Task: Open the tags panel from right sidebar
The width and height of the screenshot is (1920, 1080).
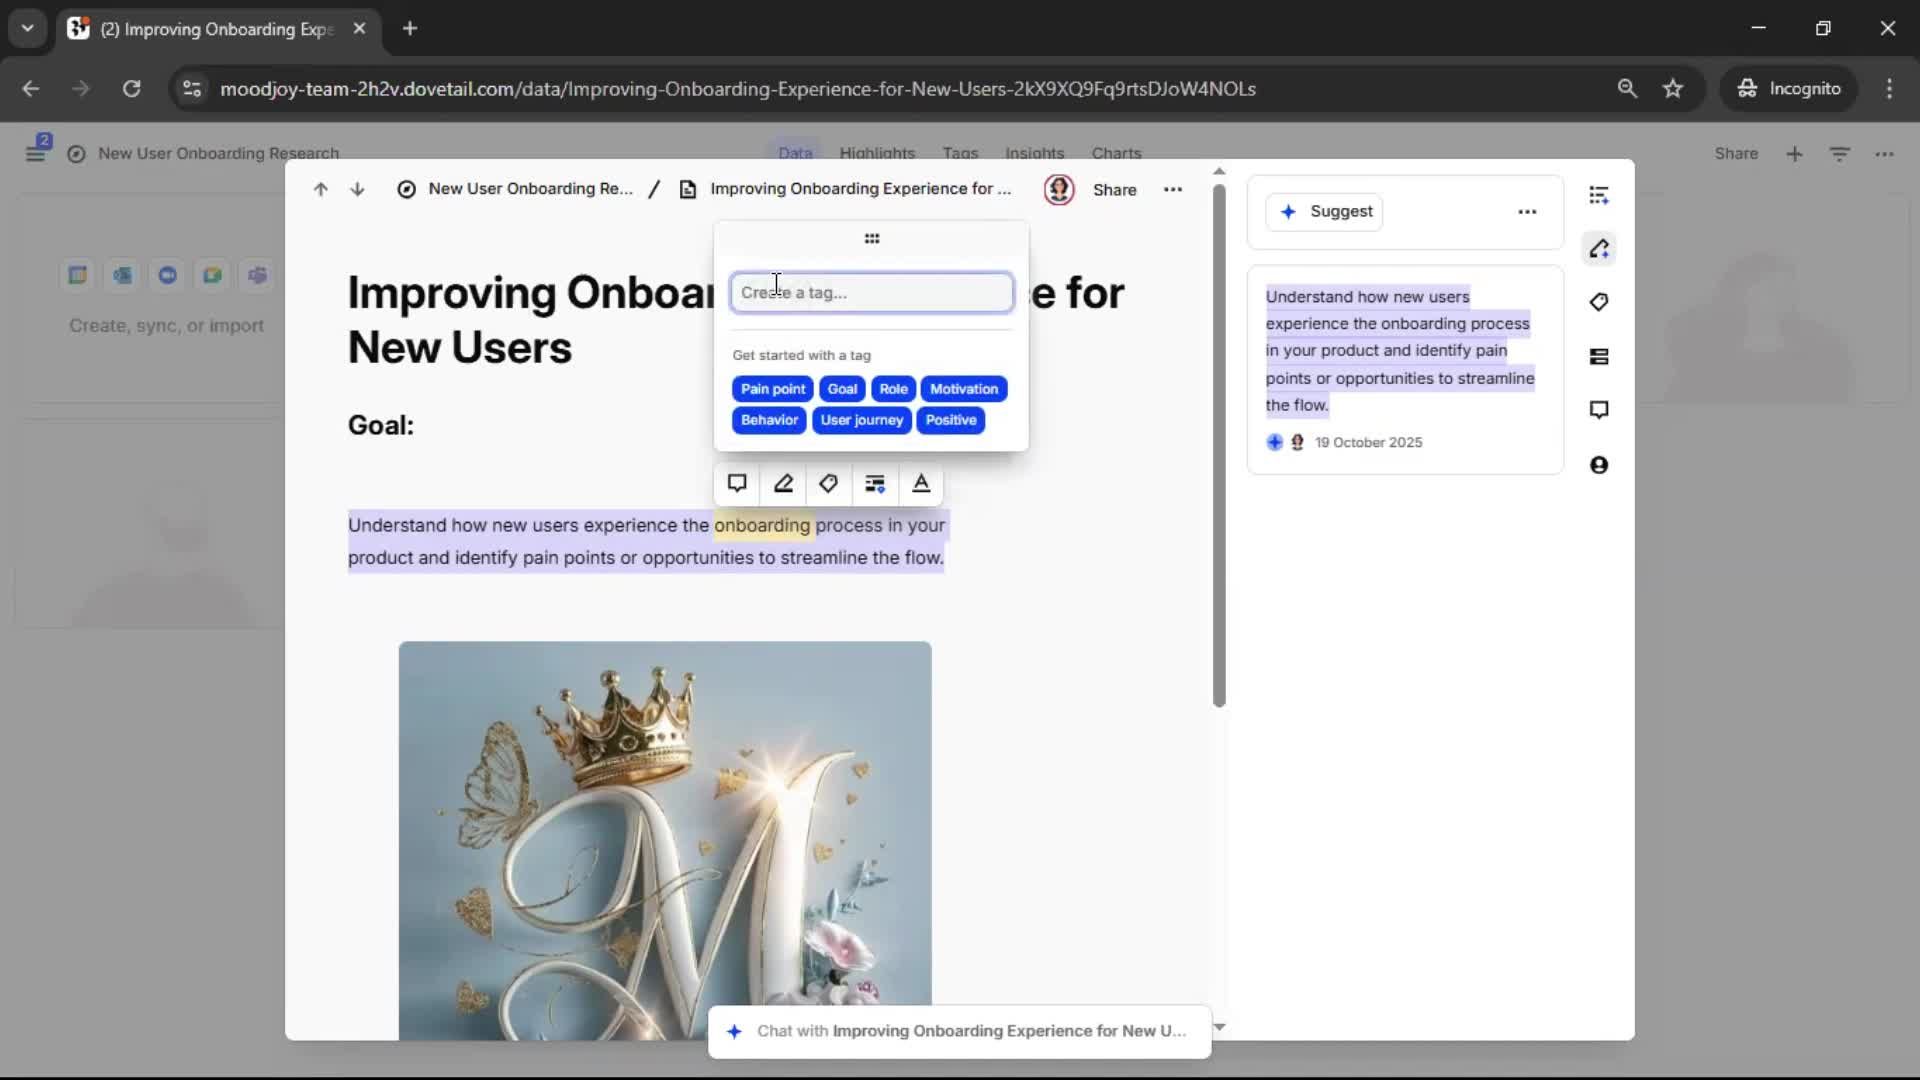Action: (x=1599, y=302)
